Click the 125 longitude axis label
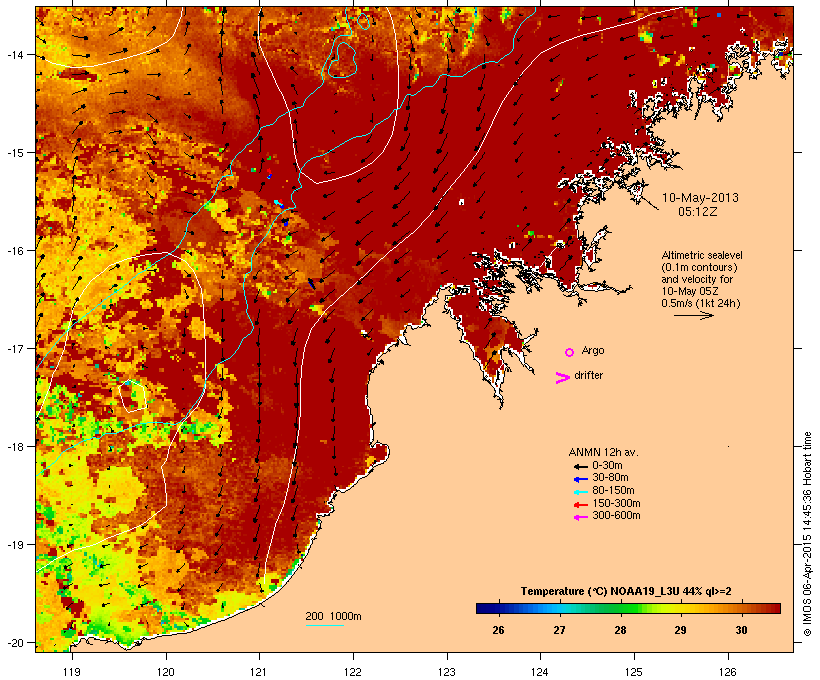 634,672
